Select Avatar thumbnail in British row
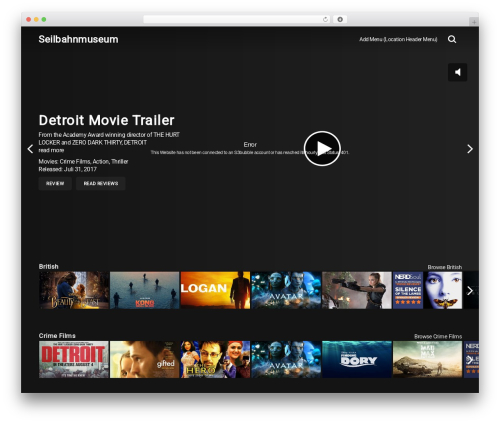Image resolution: width=500 pixels, height=423 pixels. coord(286,290)
